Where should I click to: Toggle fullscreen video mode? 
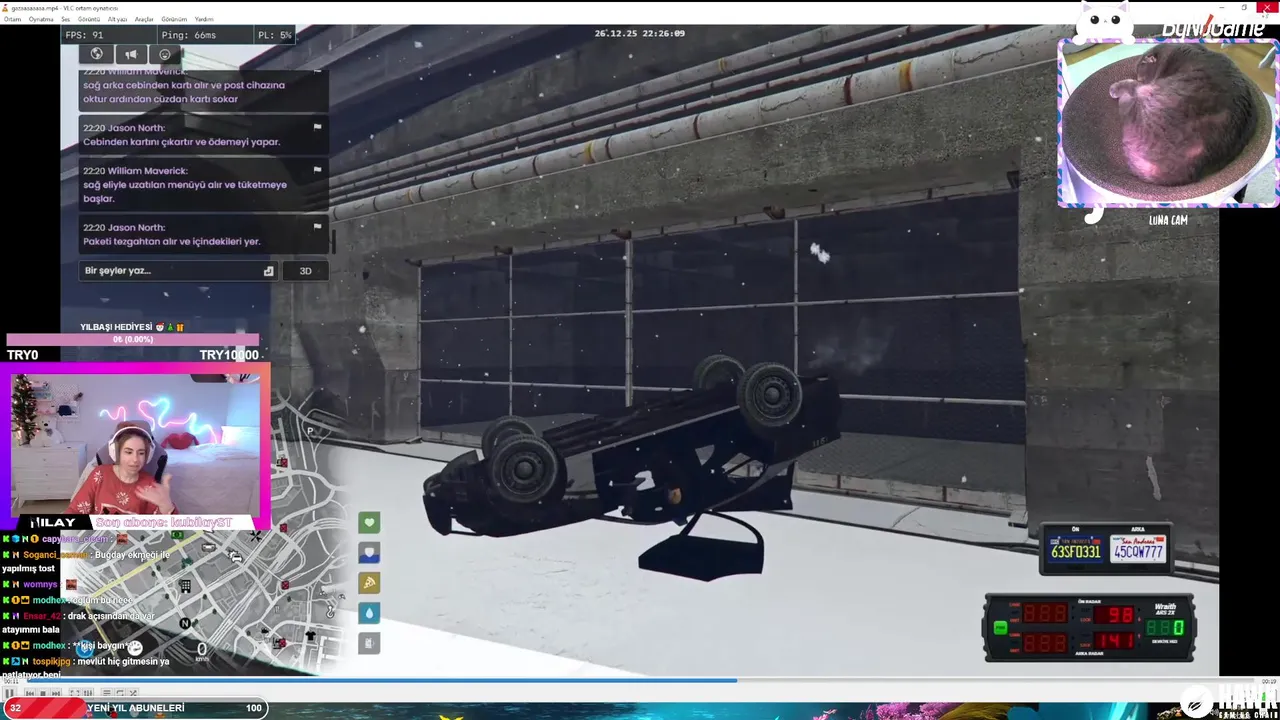point(74,693)
